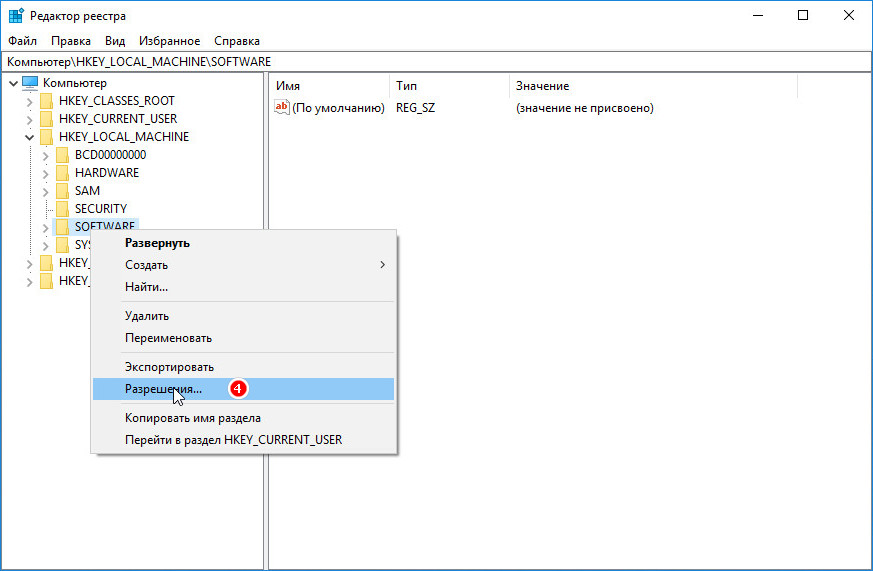
Task: Expand the SOFTWARE key arrow
Action: [46, 228]
